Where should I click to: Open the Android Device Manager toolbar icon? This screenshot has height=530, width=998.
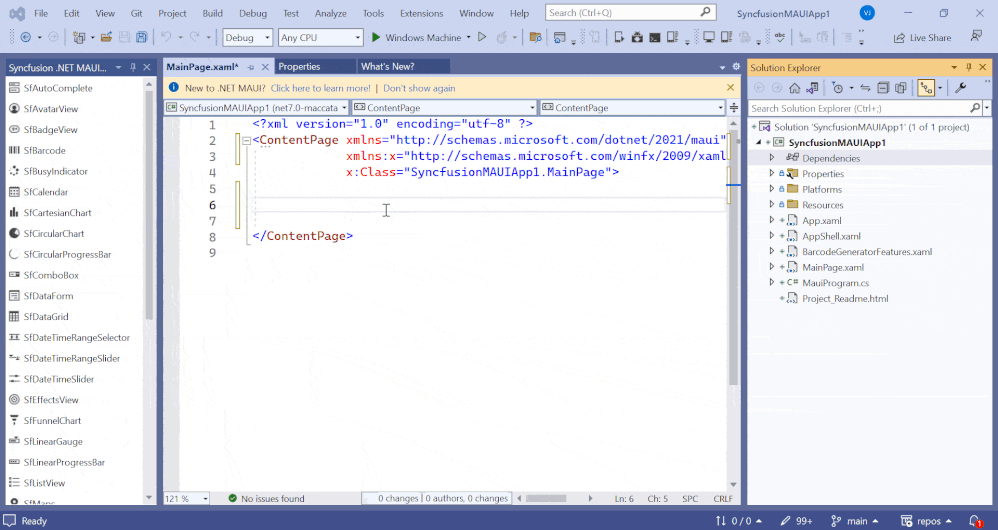[x=619, y=38]
